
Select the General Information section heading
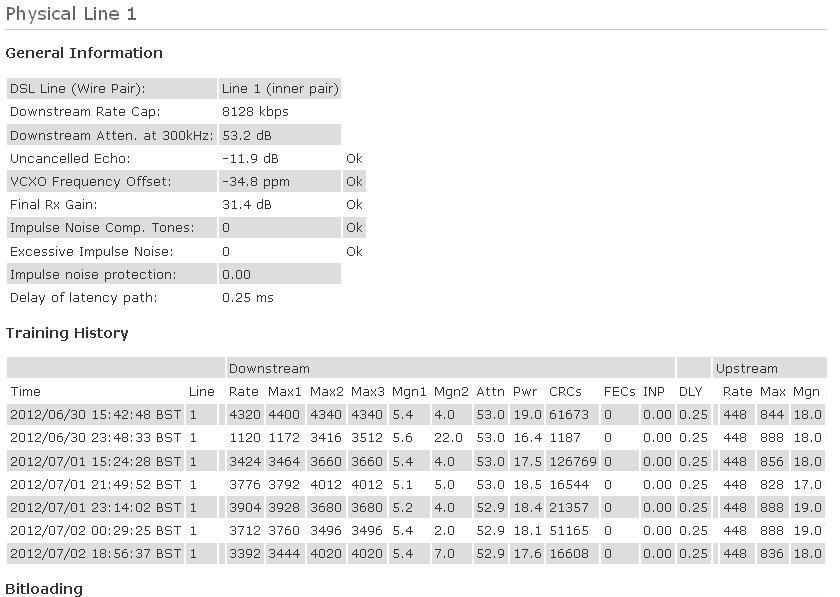84,53
